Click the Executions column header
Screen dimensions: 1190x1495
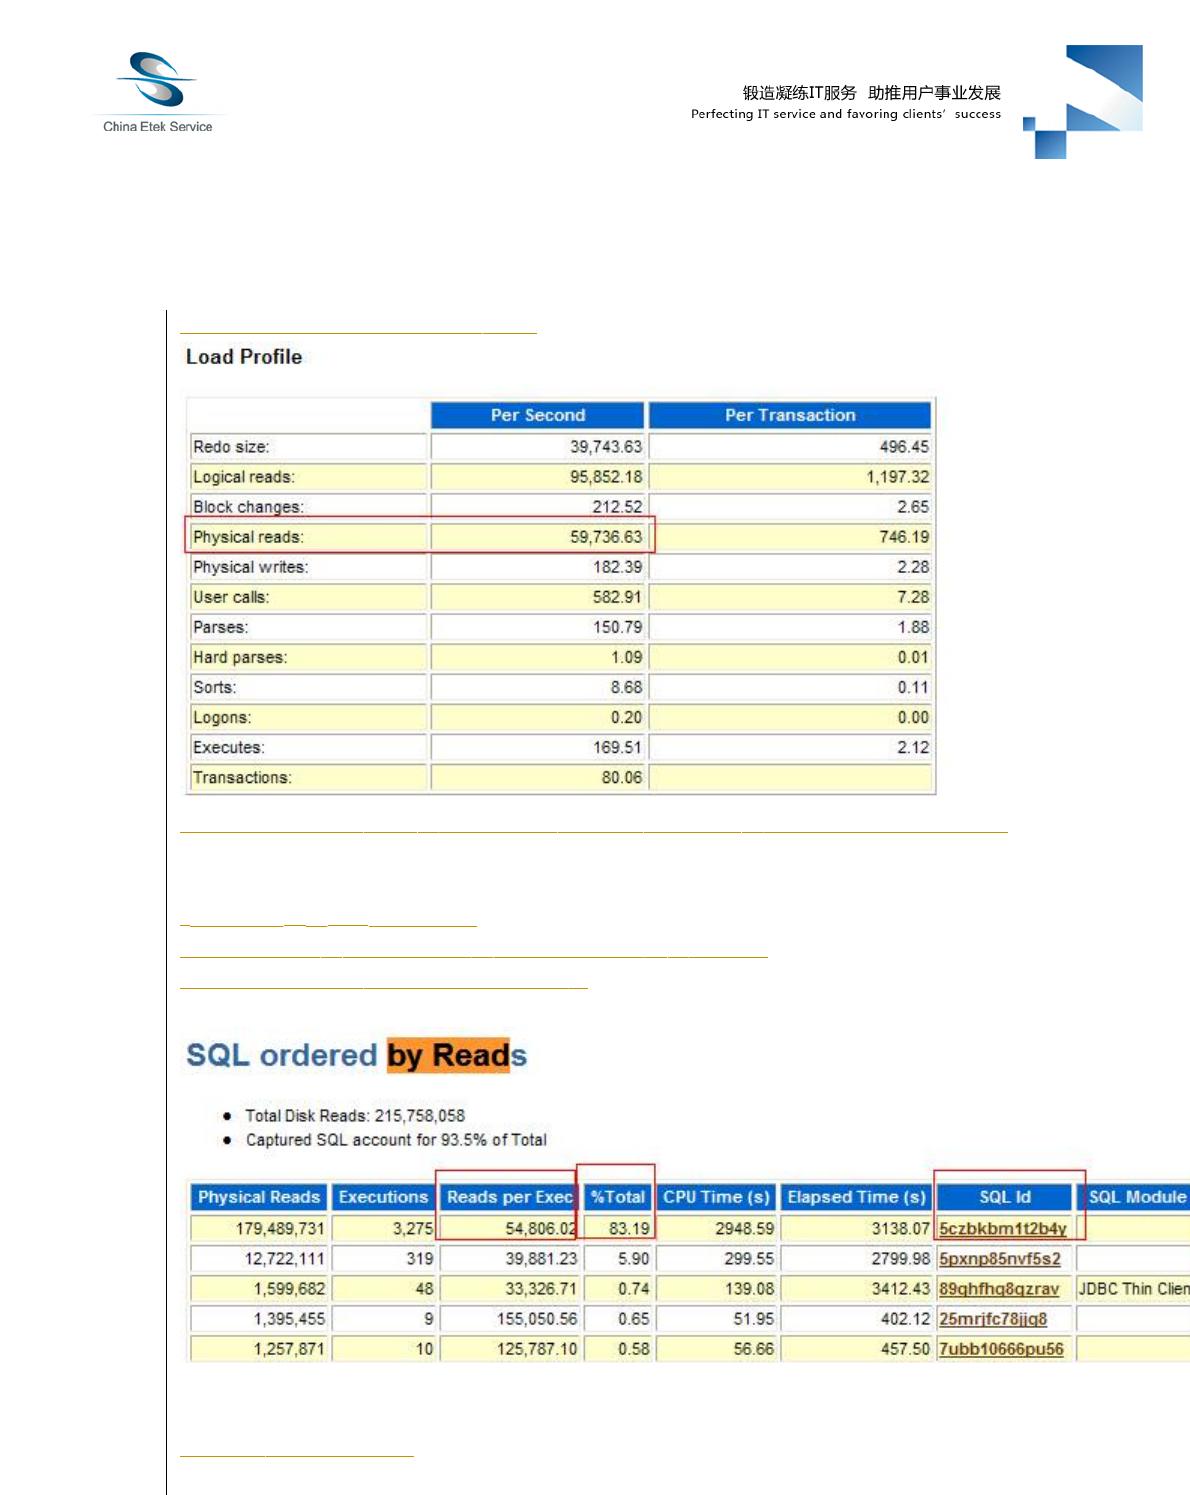[383, 1197]
